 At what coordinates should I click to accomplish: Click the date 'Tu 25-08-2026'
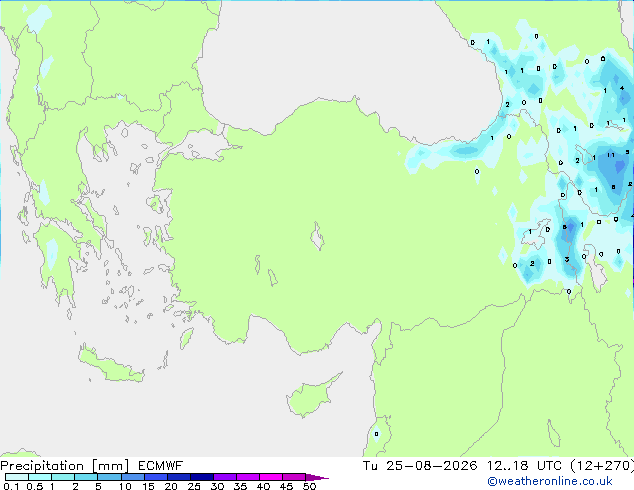pyautogui.click(x=420, y=466)
